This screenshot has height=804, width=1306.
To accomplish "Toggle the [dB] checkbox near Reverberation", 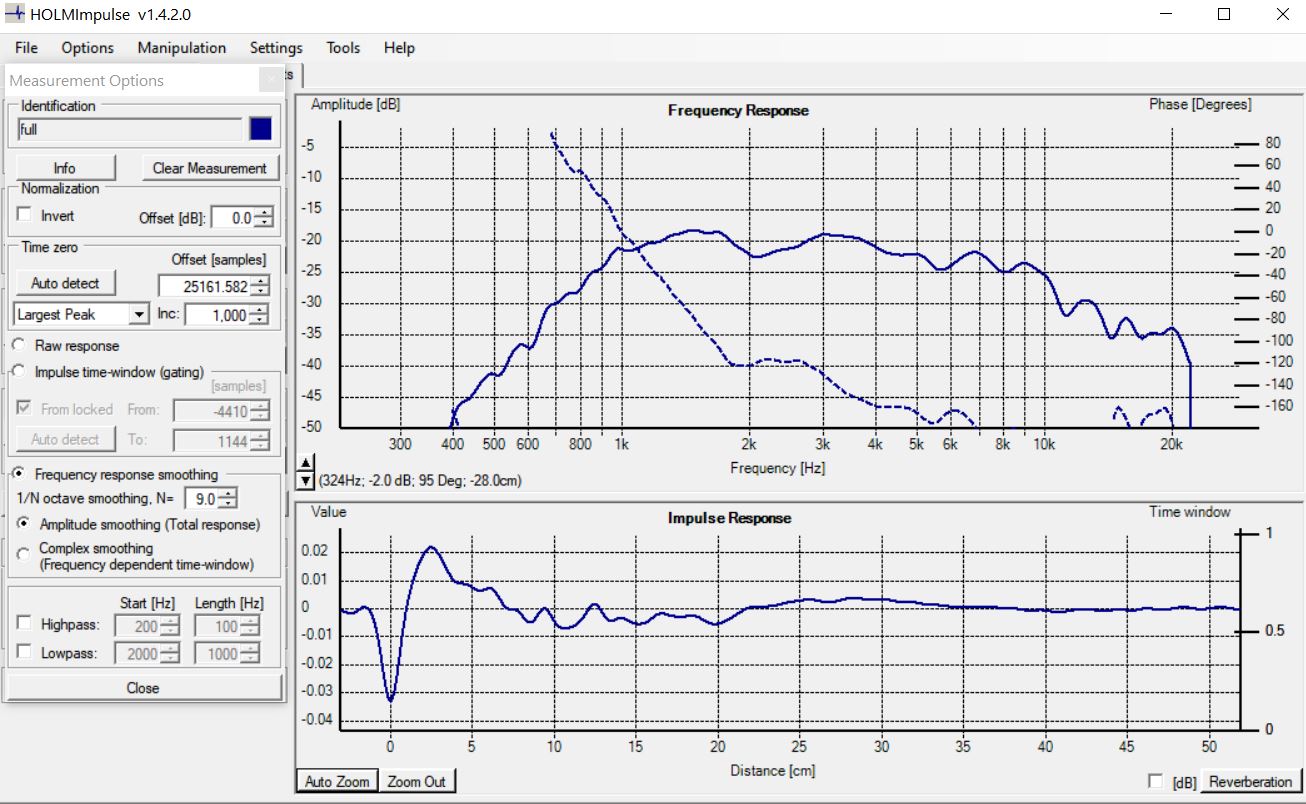I will [x=1156, y=781].
